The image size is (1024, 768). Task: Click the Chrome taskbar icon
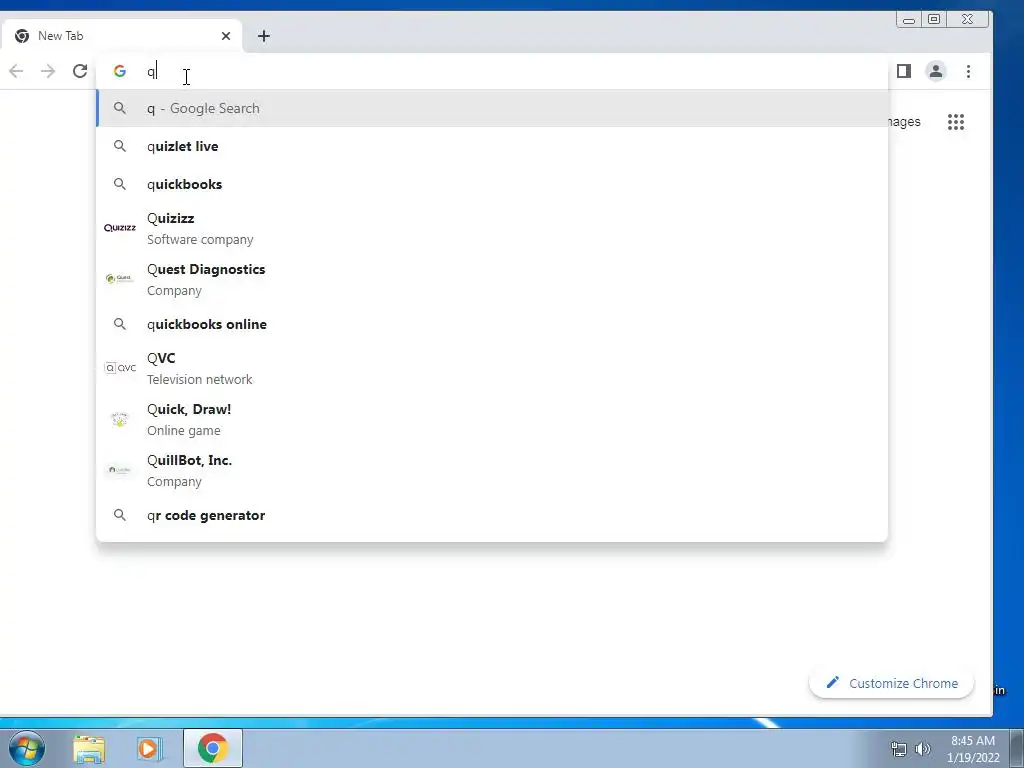[213, 748]
